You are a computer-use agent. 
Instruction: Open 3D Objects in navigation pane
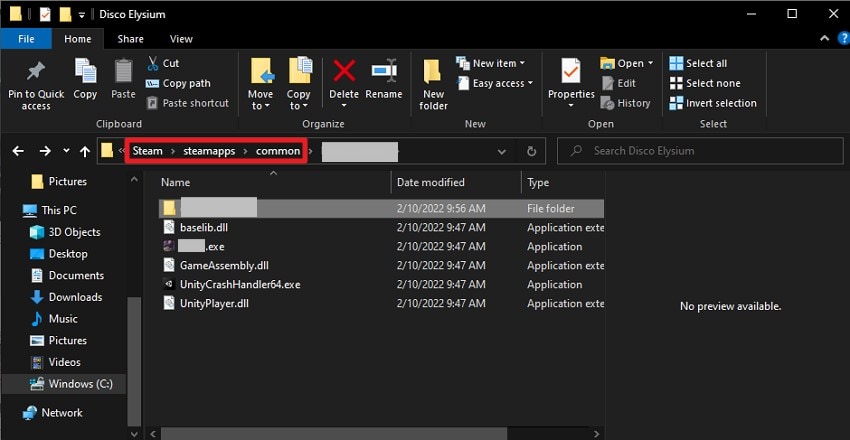click(65, 232)
